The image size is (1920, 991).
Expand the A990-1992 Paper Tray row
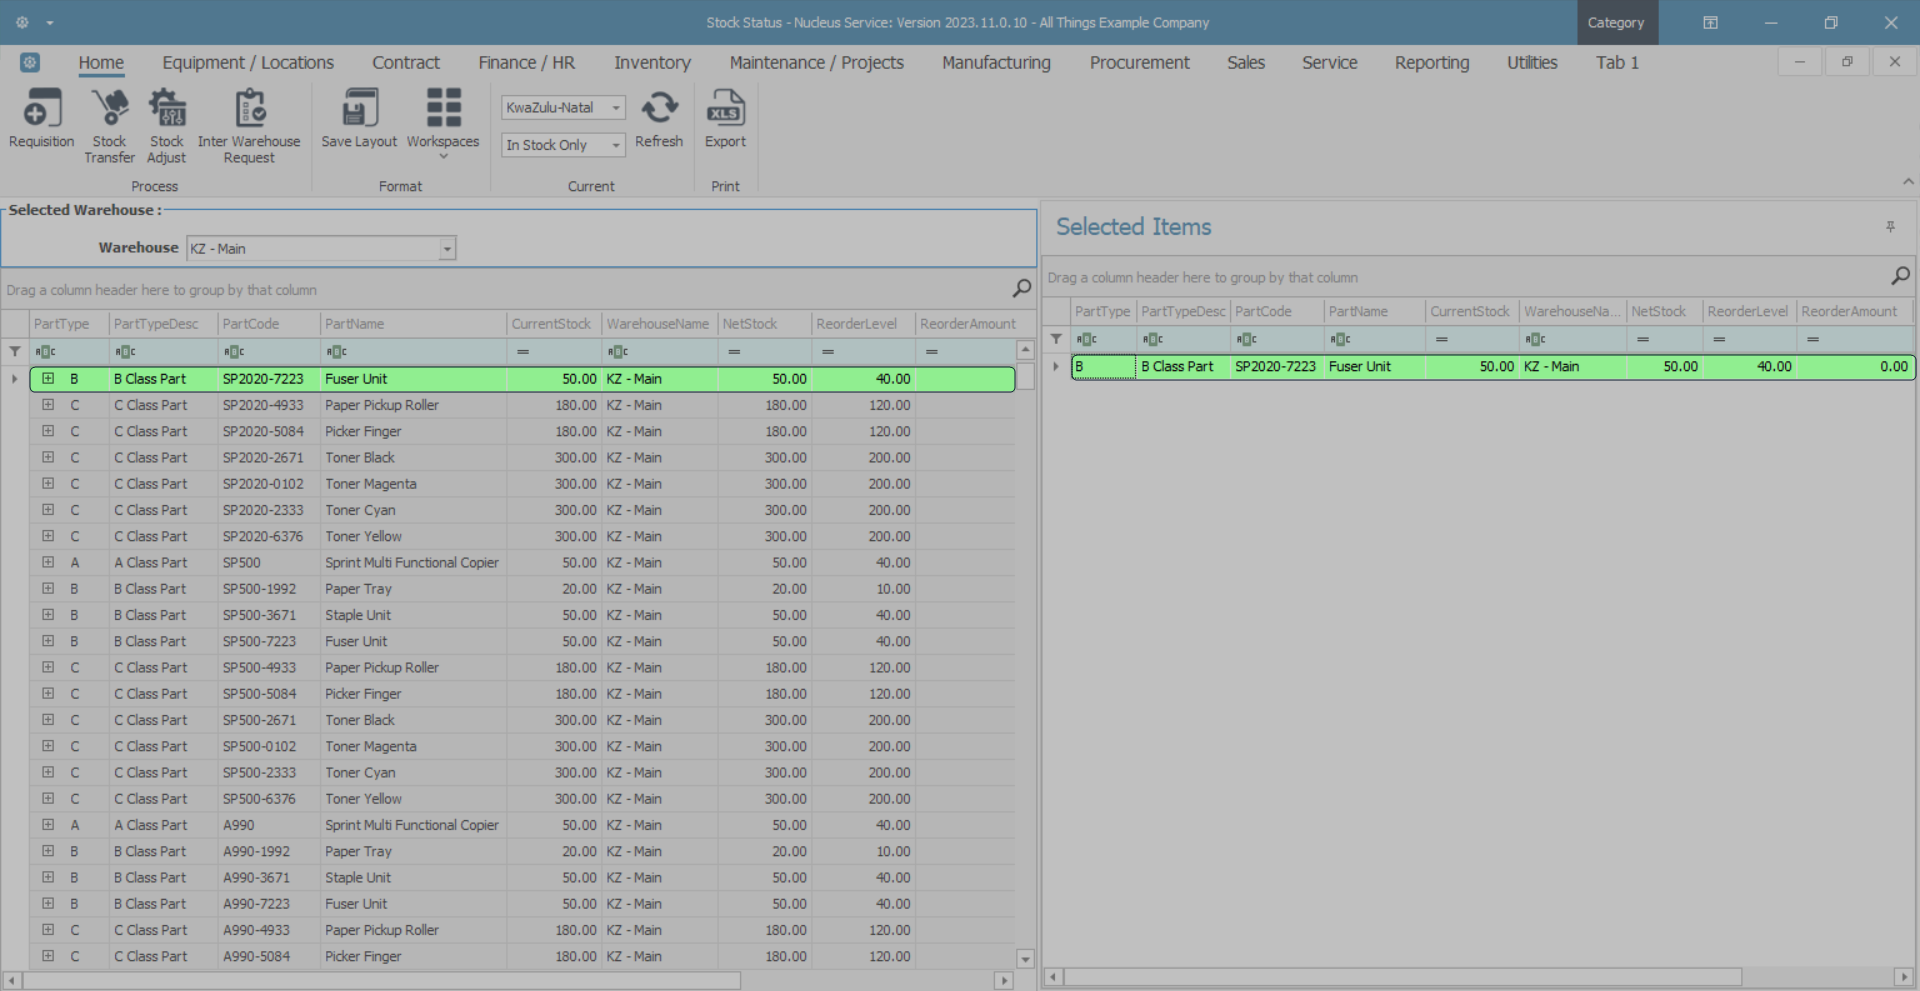(48, 851)
